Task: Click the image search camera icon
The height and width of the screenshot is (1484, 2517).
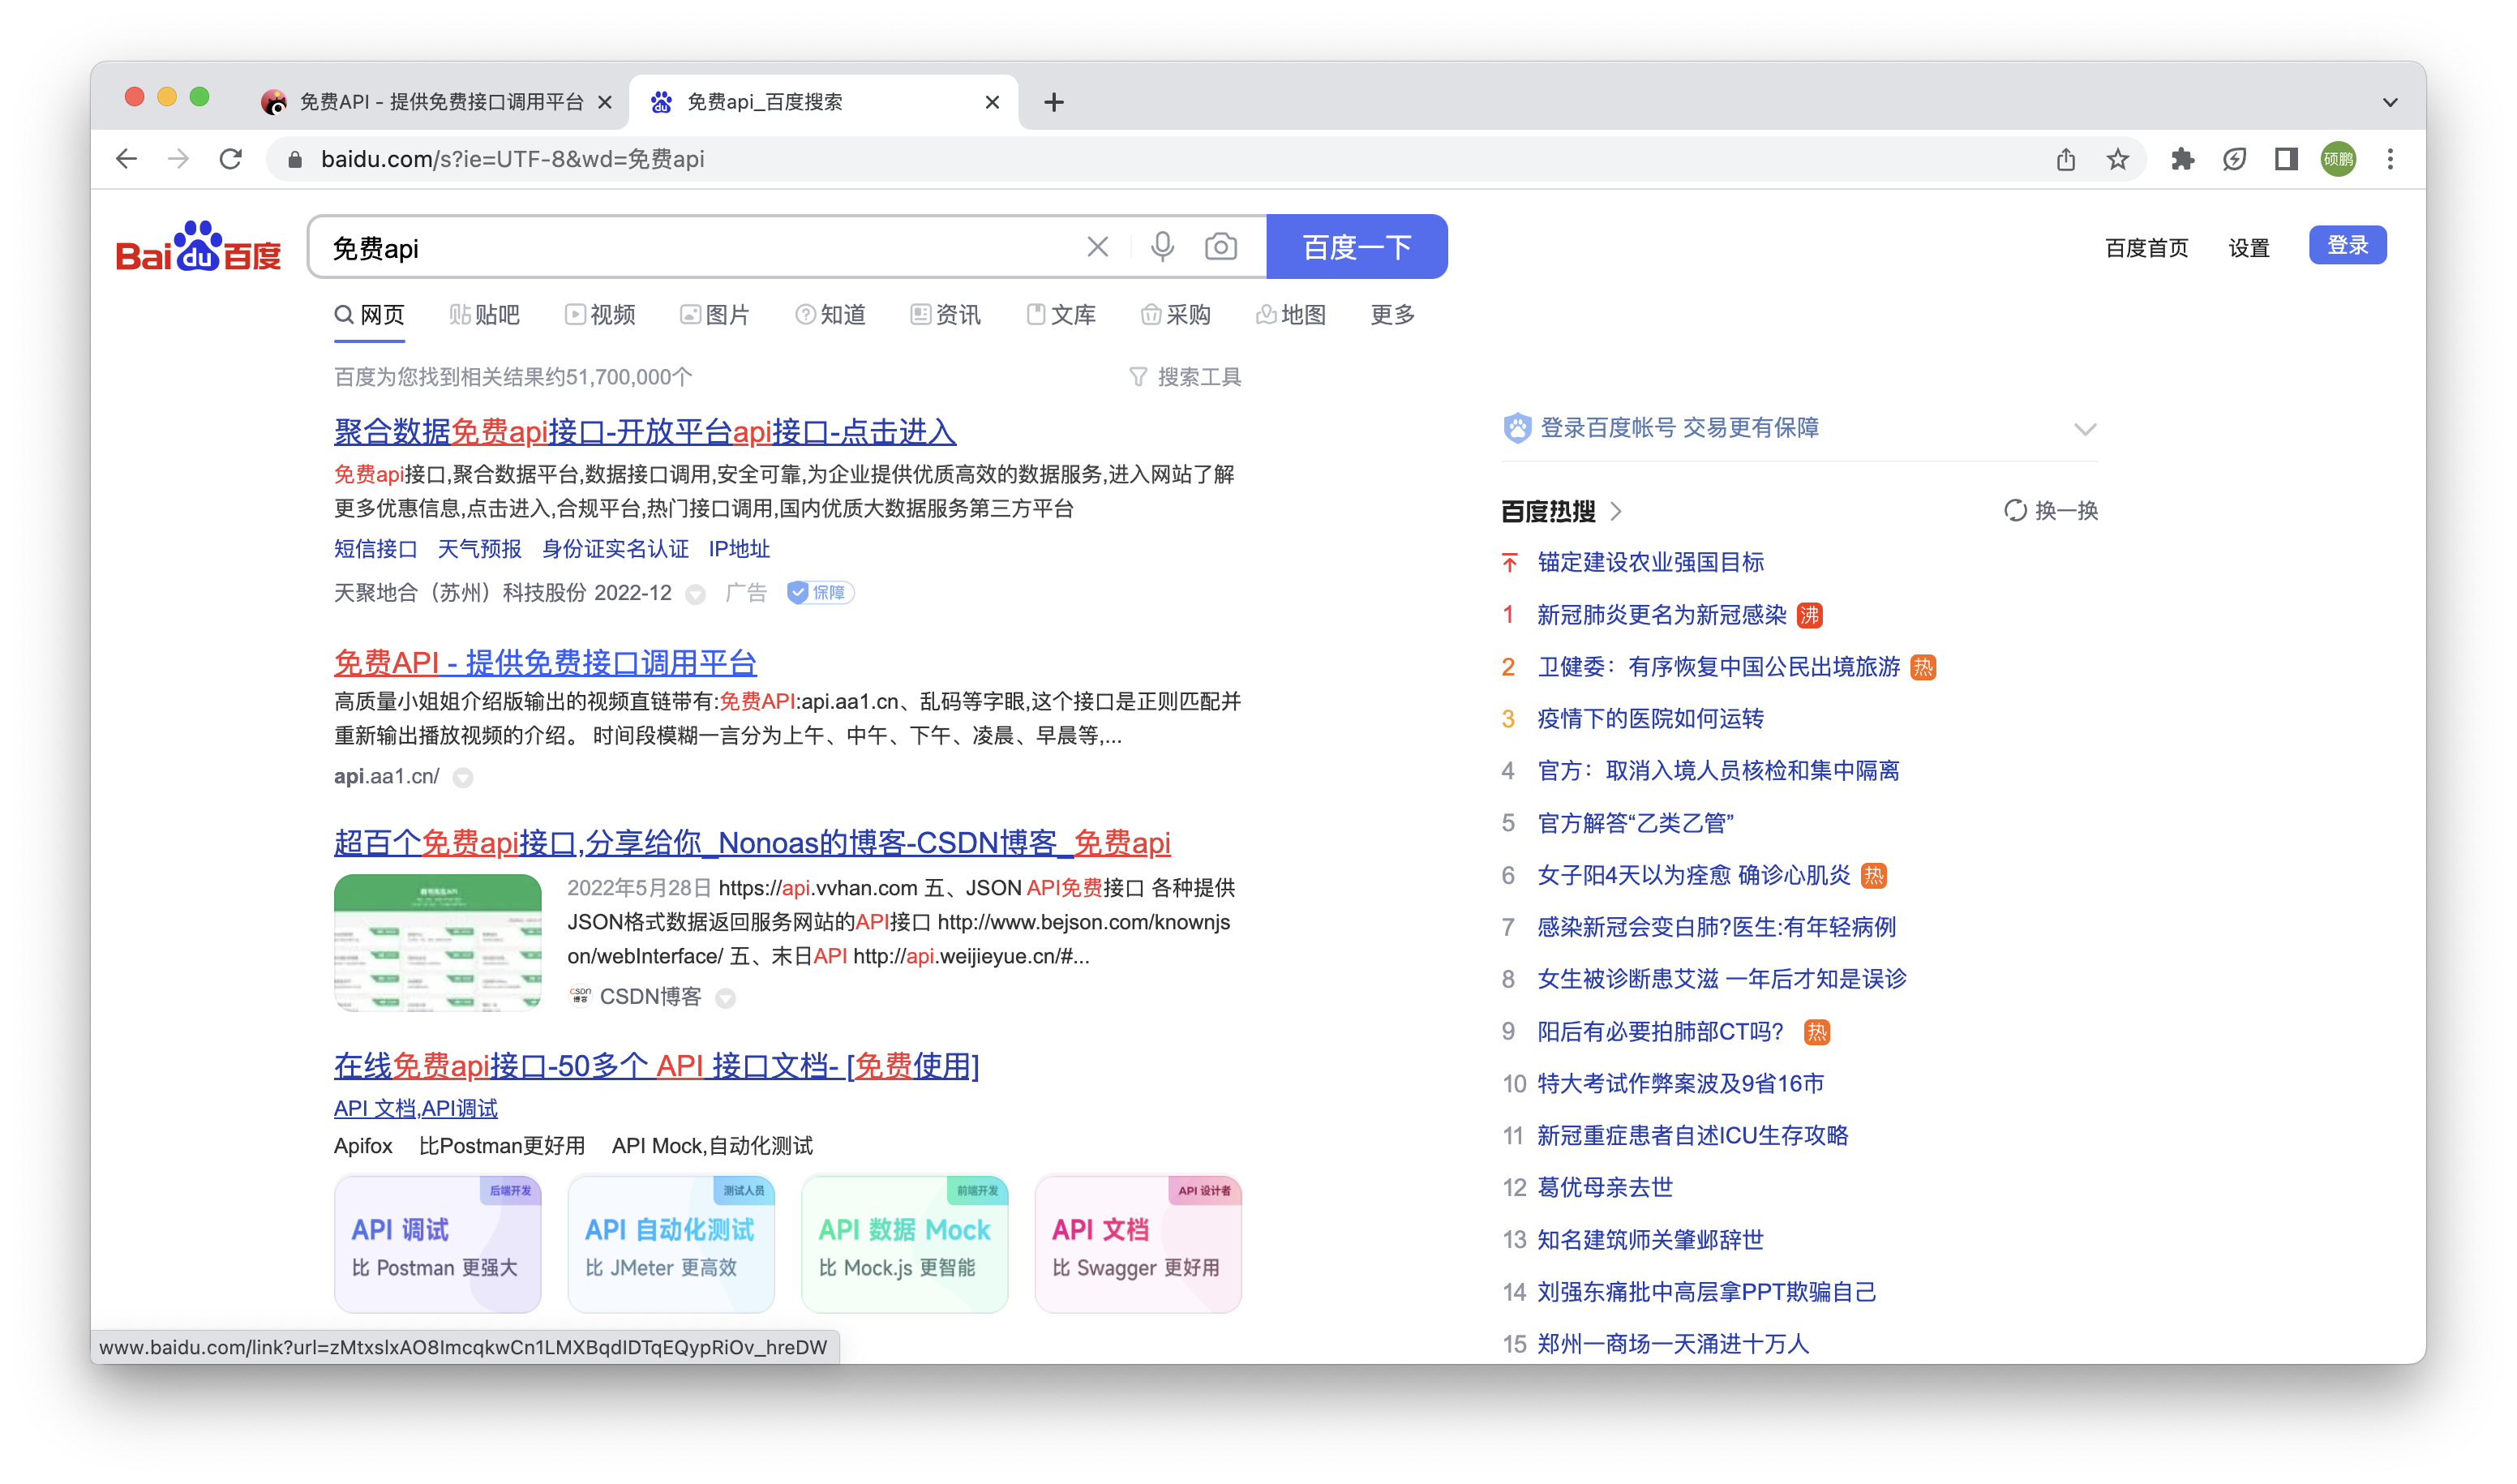Action: coord(1221,247)
